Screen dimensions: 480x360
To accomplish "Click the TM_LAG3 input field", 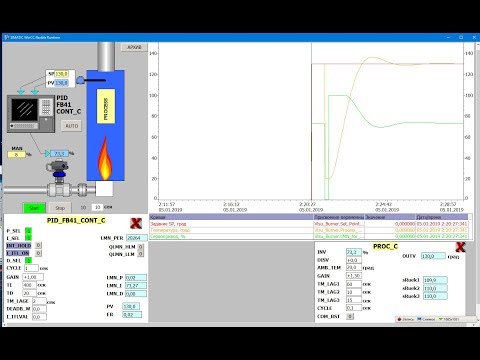I will (354, 300).
